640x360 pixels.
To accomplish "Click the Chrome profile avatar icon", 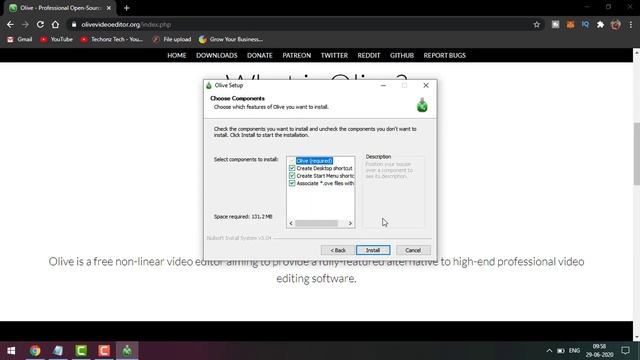I will [x=616, y=24].
